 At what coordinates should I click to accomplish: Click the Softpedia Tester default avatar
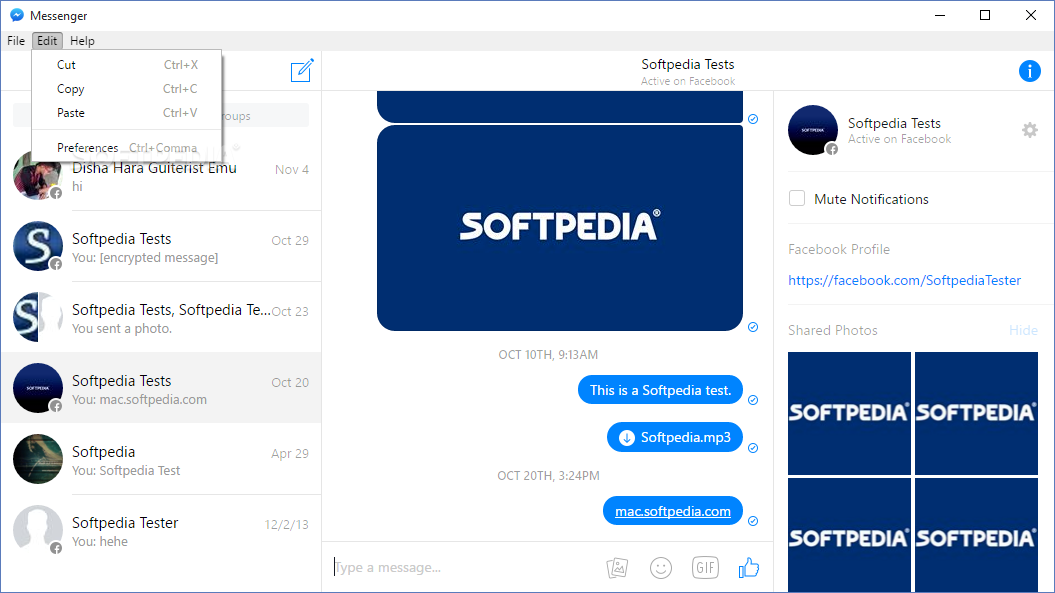[38, 530]
